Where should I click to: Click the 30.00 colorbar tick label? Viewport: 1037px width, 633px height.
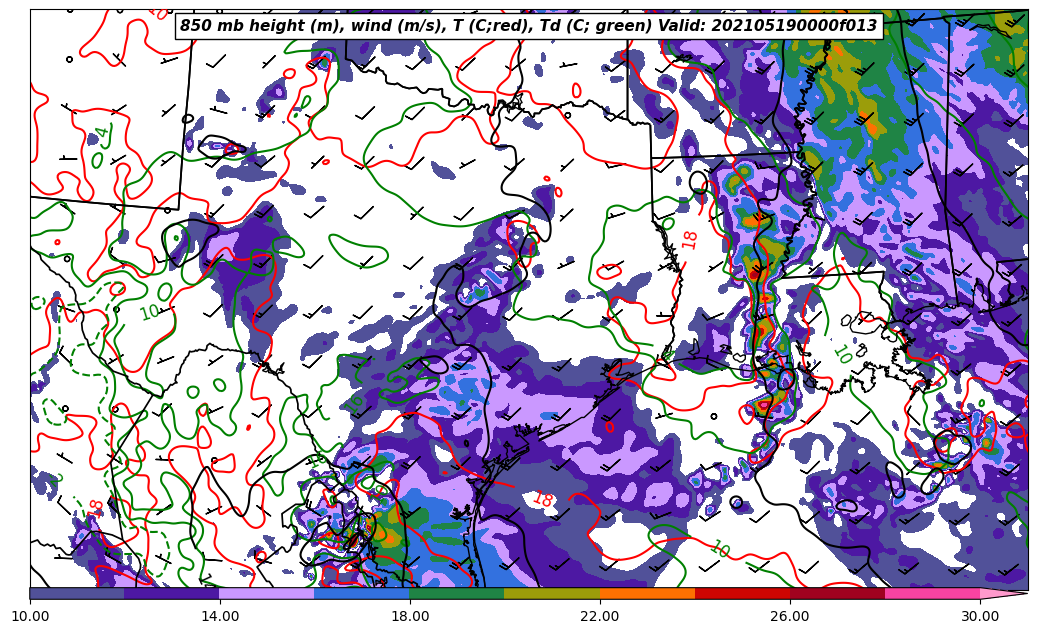980,617
